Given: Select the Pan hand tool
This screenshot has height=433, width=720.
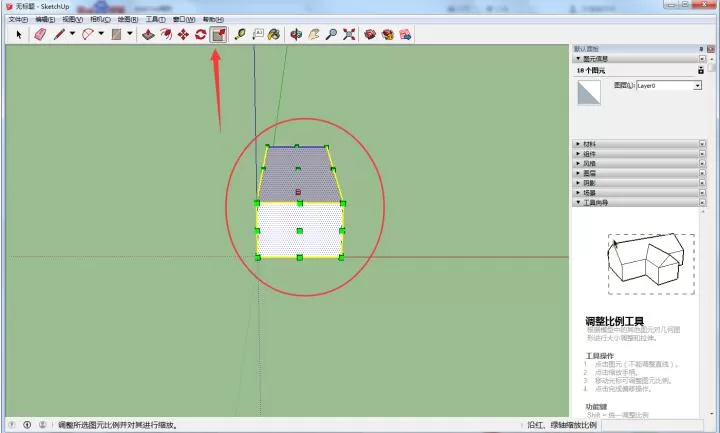Looking at the screenshot, I should [x=314, y=34].
